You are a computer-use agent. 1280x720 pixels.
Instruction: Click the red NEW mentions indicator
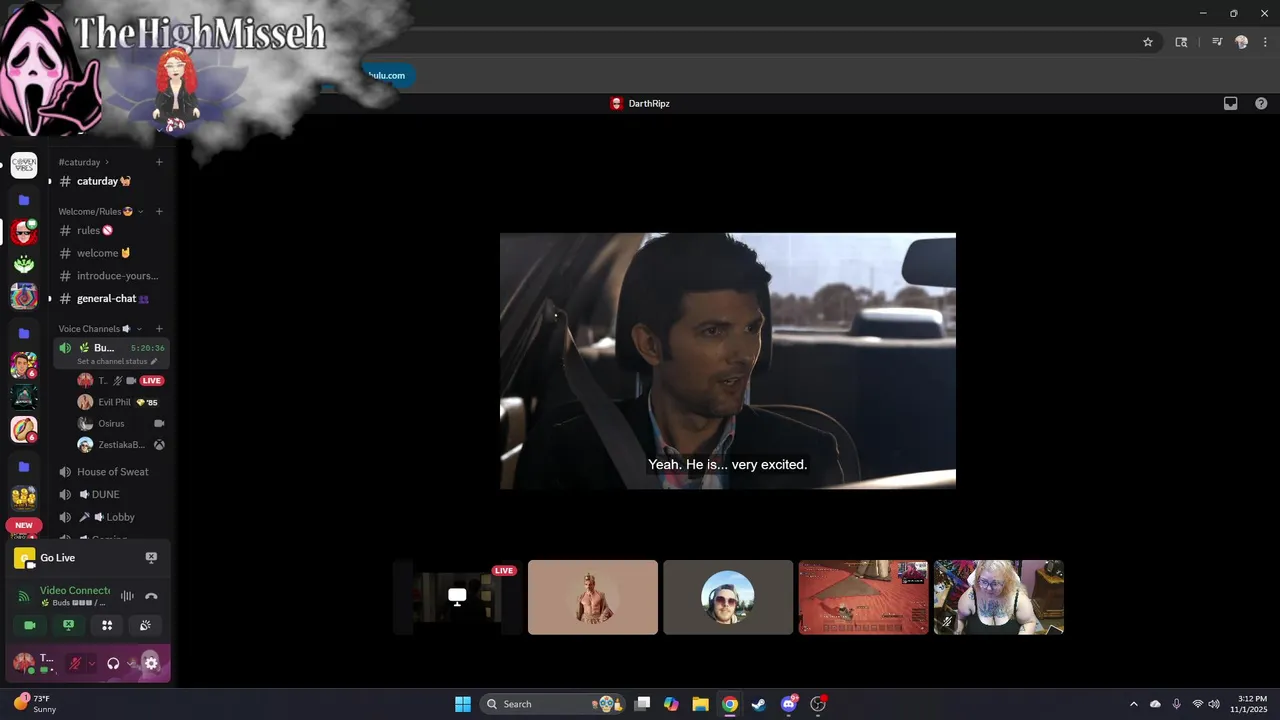click(24, 525)
